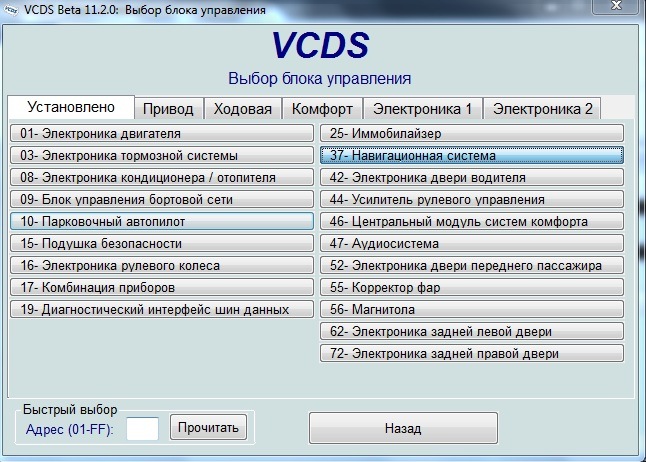Choose 47- Аудиосистема module
This screenshot has height=462, width=646.
(x=472, y=243)
